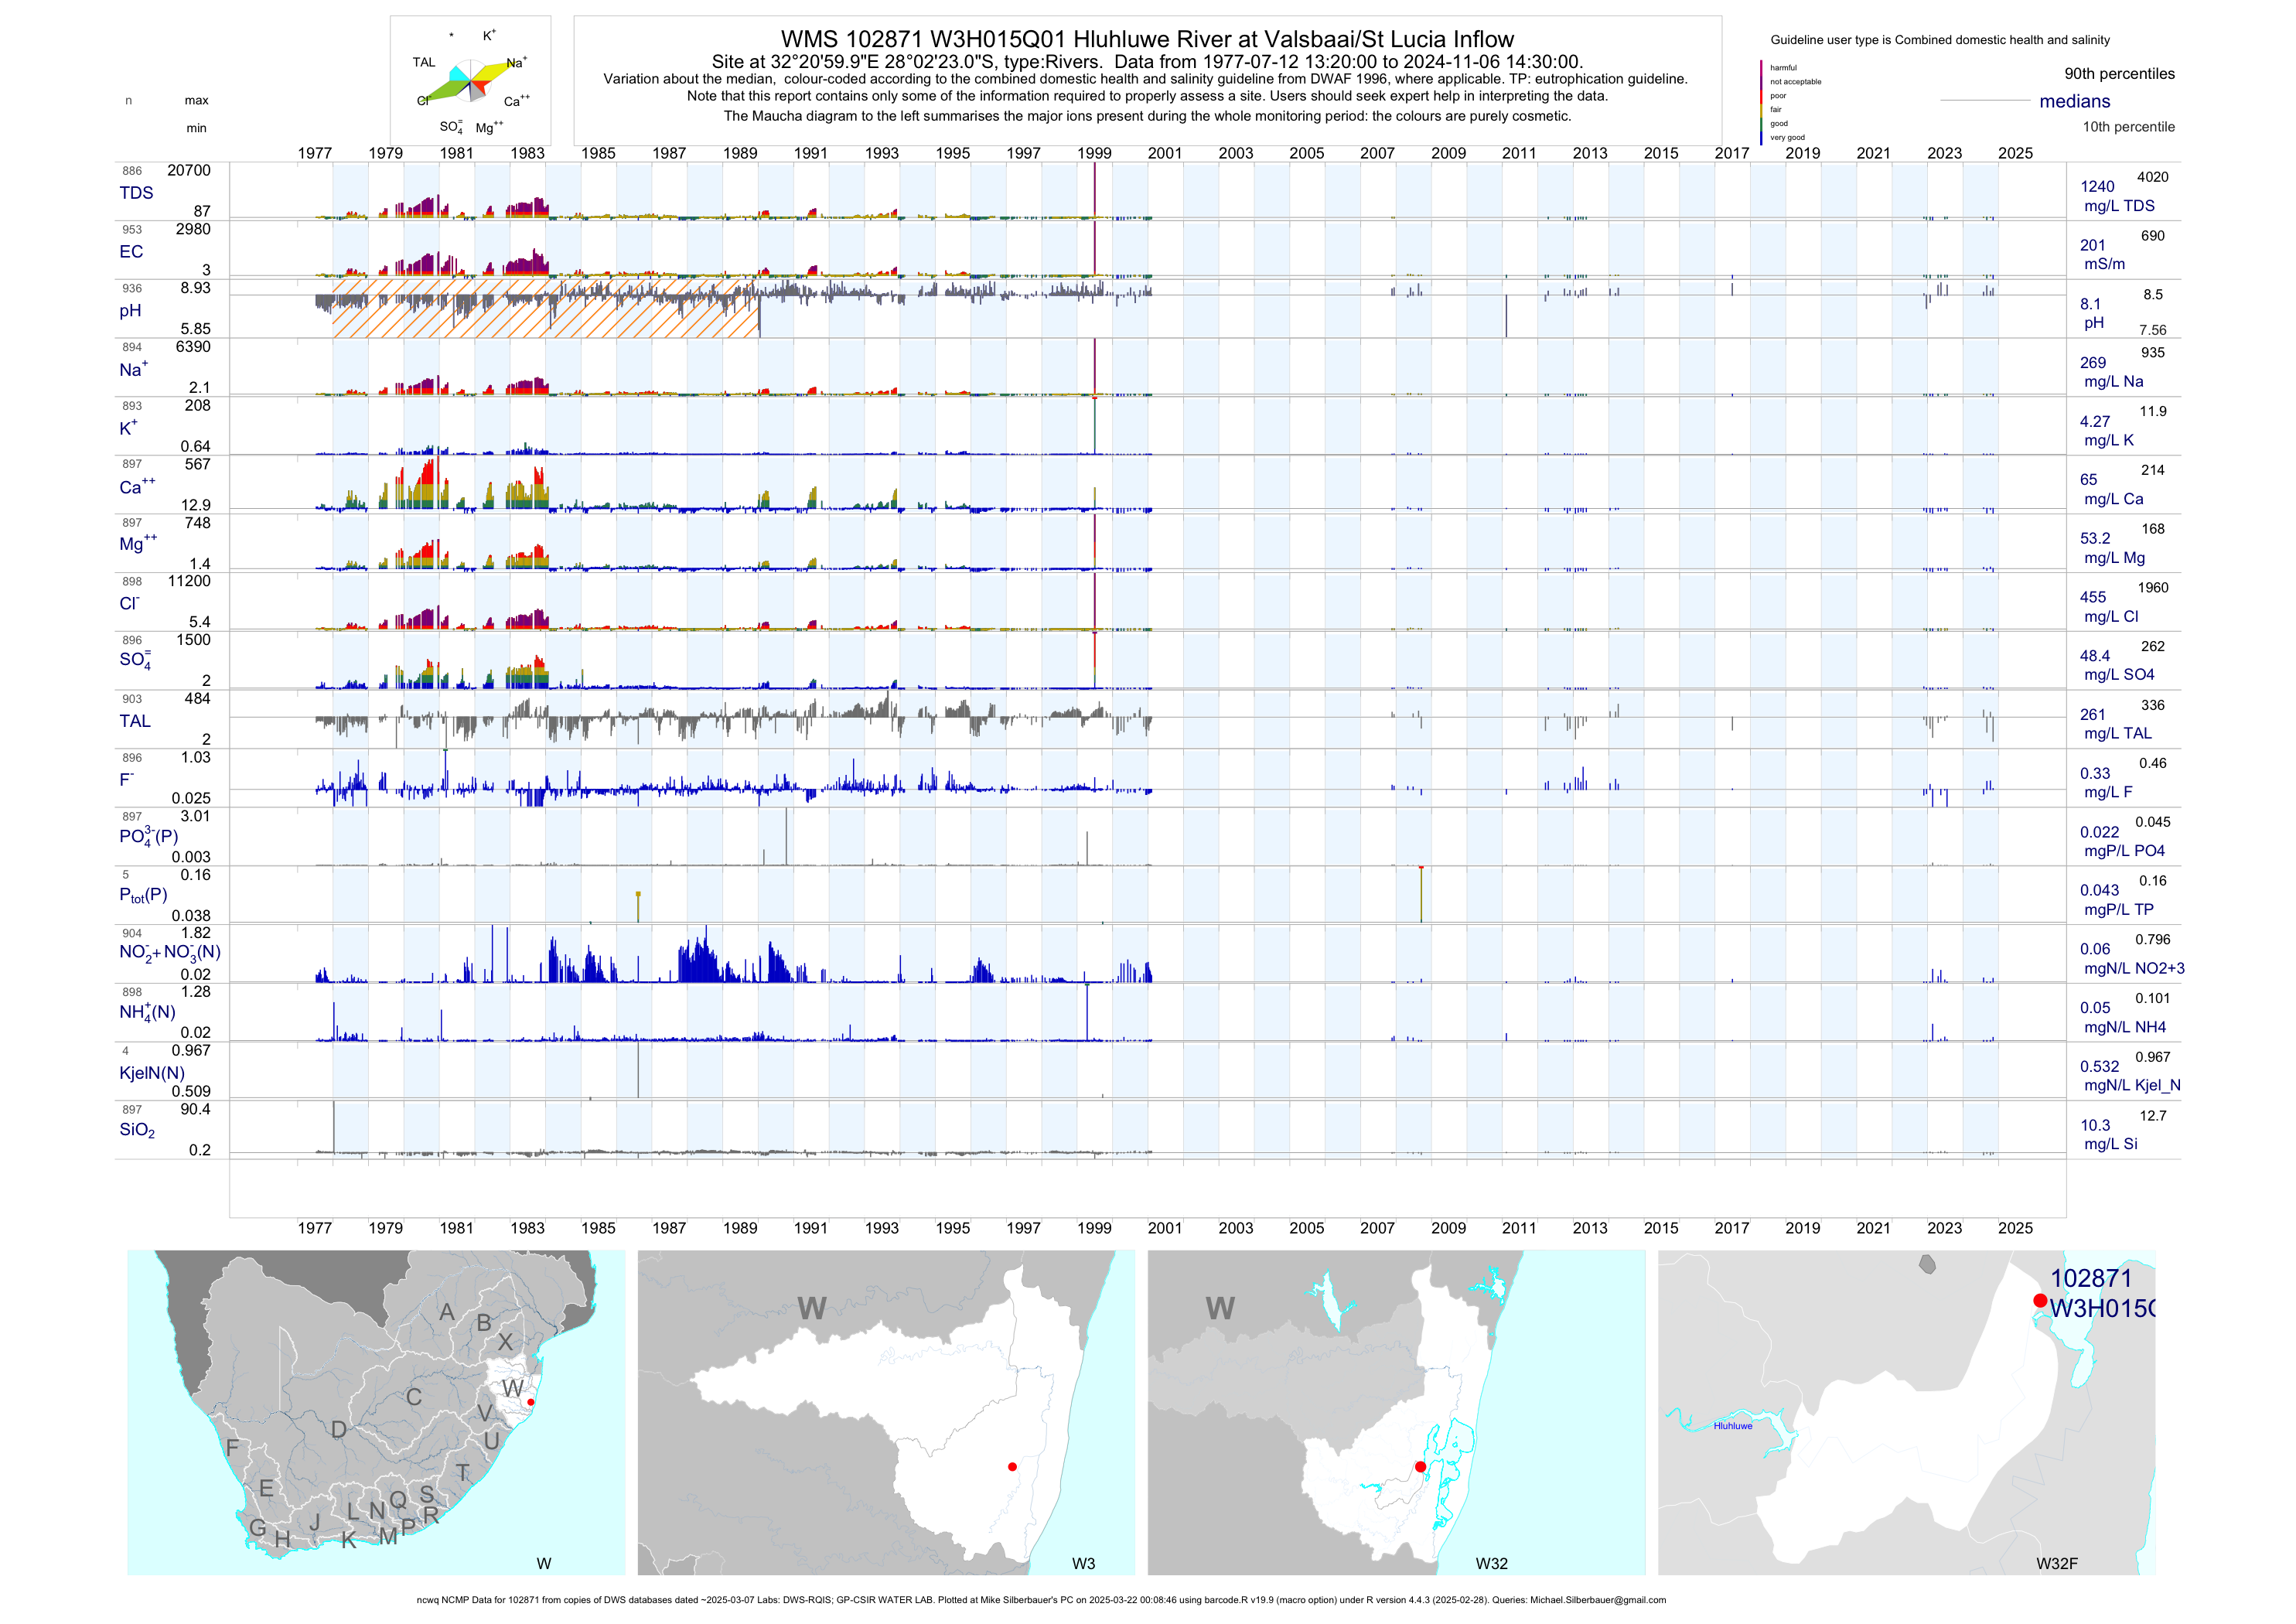Viewport: 2296px width, 1624px height.
Task: Click the Hluhluwe dam label on the map
Action: (1732, 1426)
